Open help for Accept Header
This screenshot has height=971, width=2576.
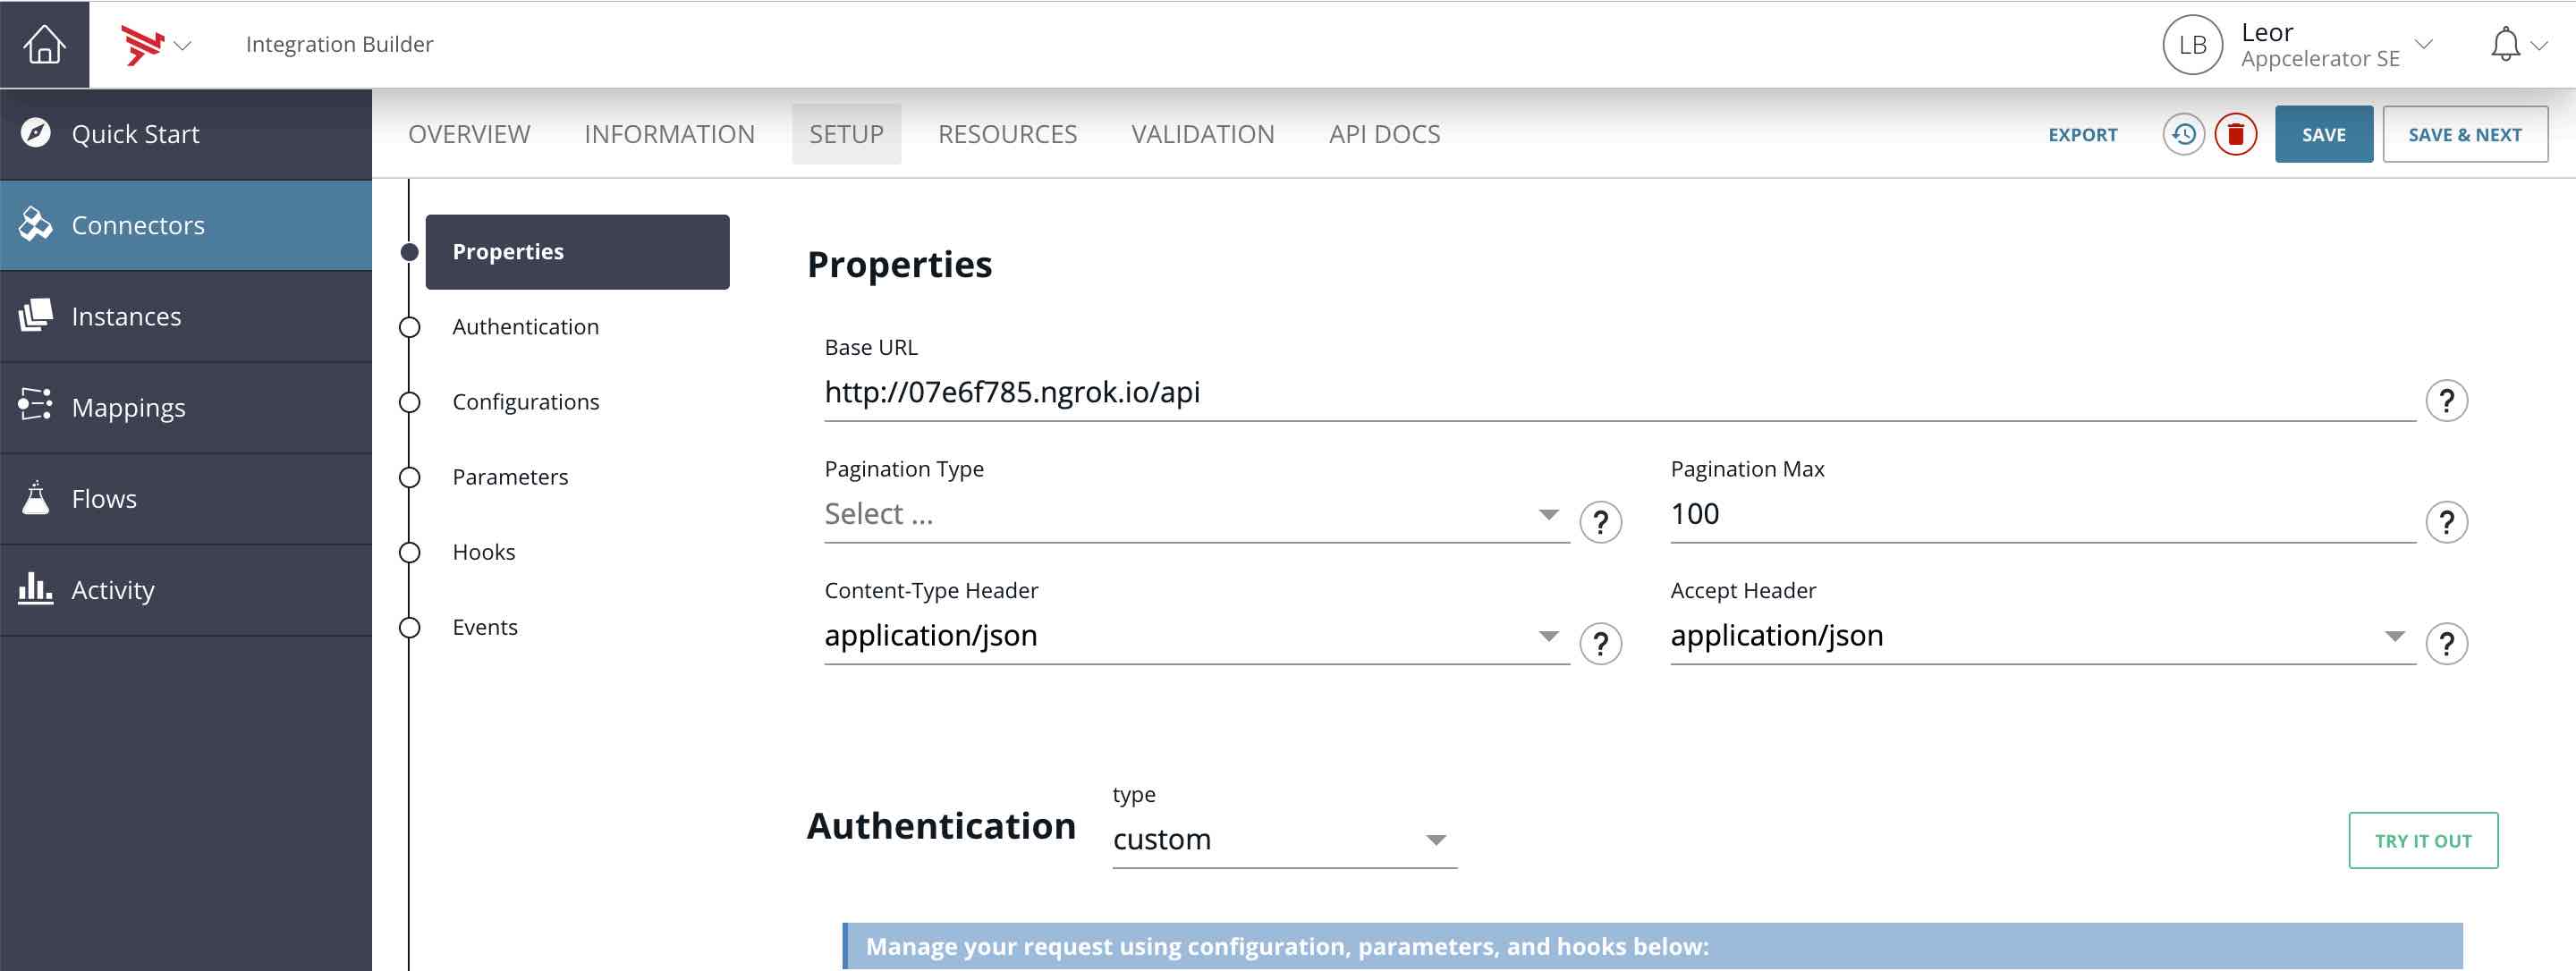click(x=2446, y=644)
